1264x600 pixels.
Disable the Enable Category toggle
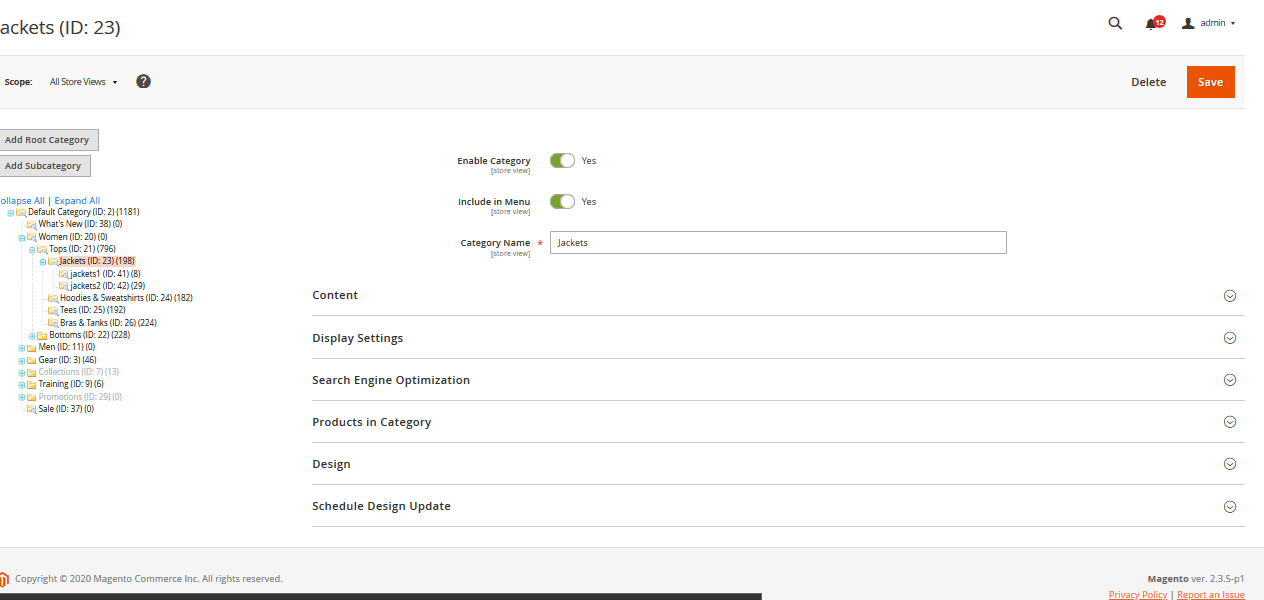click(562, 160)
